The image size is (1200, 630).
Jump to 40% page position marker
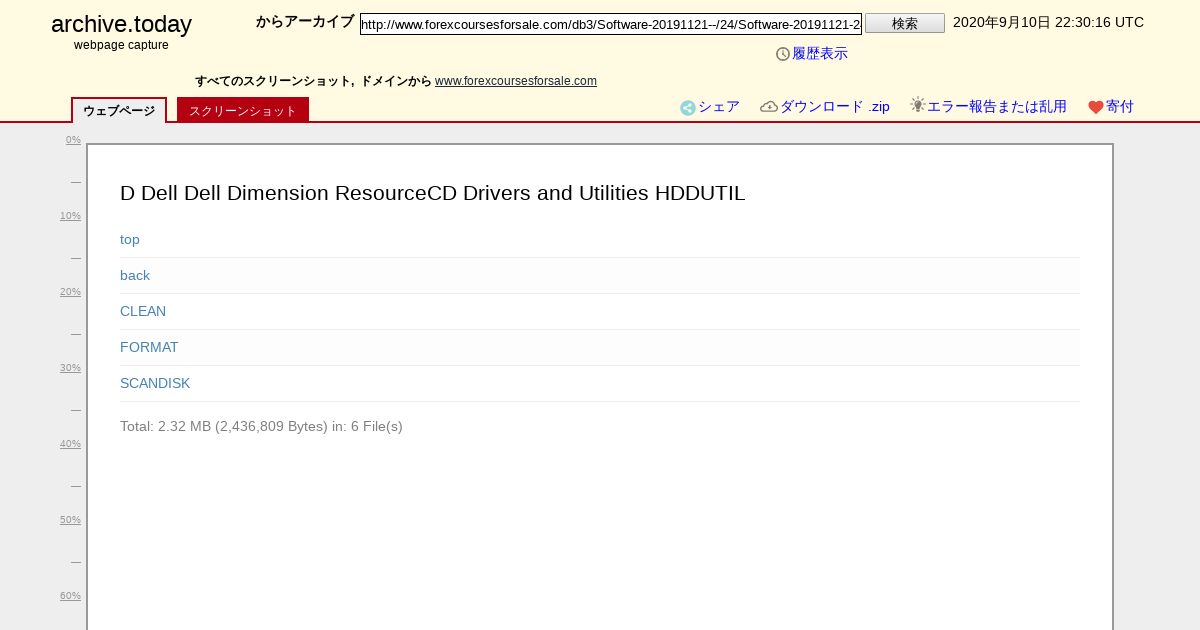[70, 444]
